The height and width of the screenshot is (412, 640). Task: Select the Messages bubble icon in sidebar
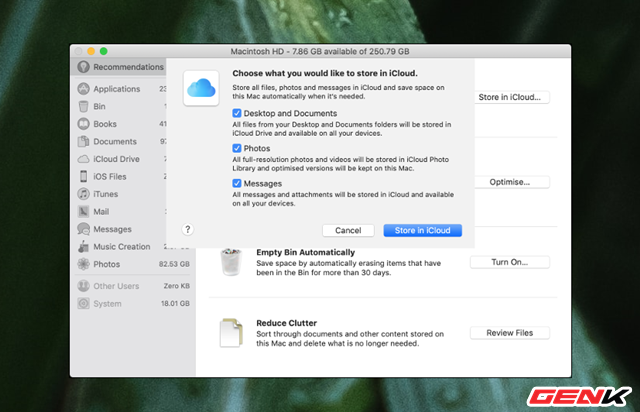[x=83, y=229]
